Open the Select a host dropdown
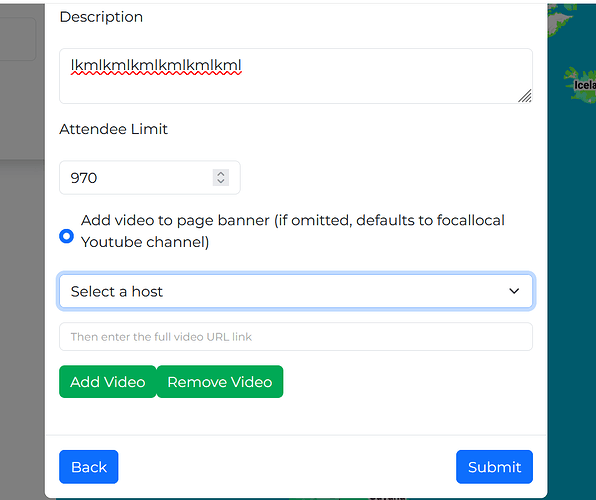This screenshot has height=500, width=596. [296, 291]
